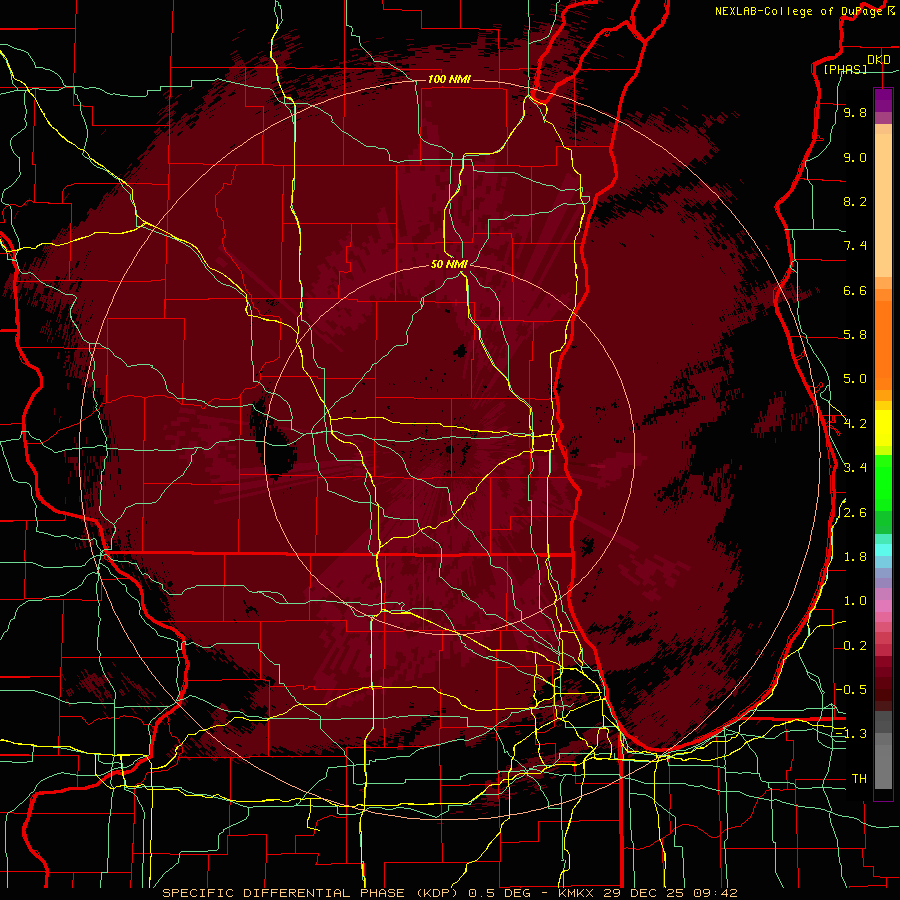
Task: Click the -1.3 value on the color scale
Action: pyautogui.click(x=852, y=734)
